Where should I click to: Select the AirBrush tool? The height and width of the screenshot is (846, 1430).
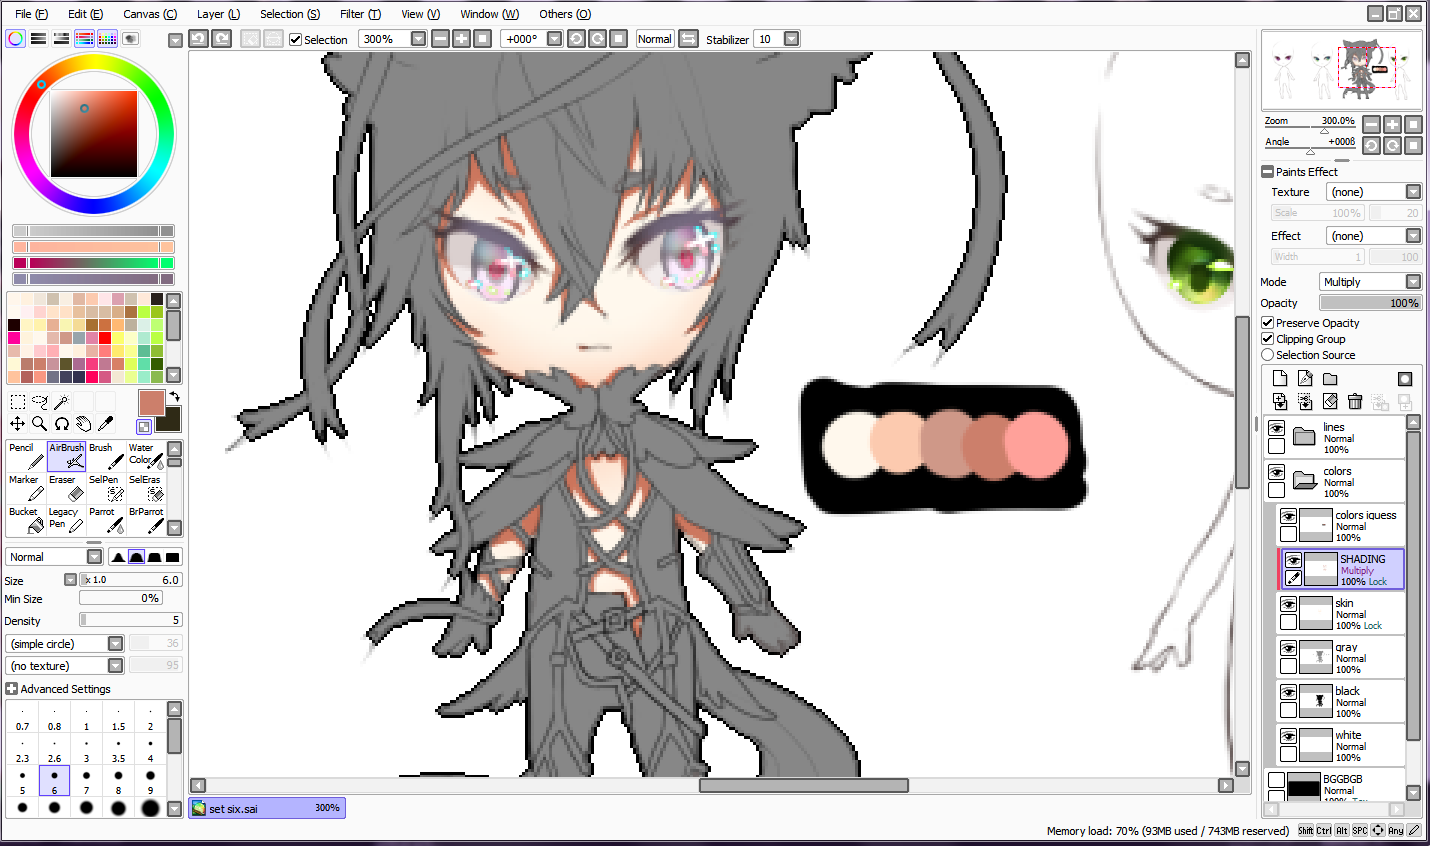66,456
